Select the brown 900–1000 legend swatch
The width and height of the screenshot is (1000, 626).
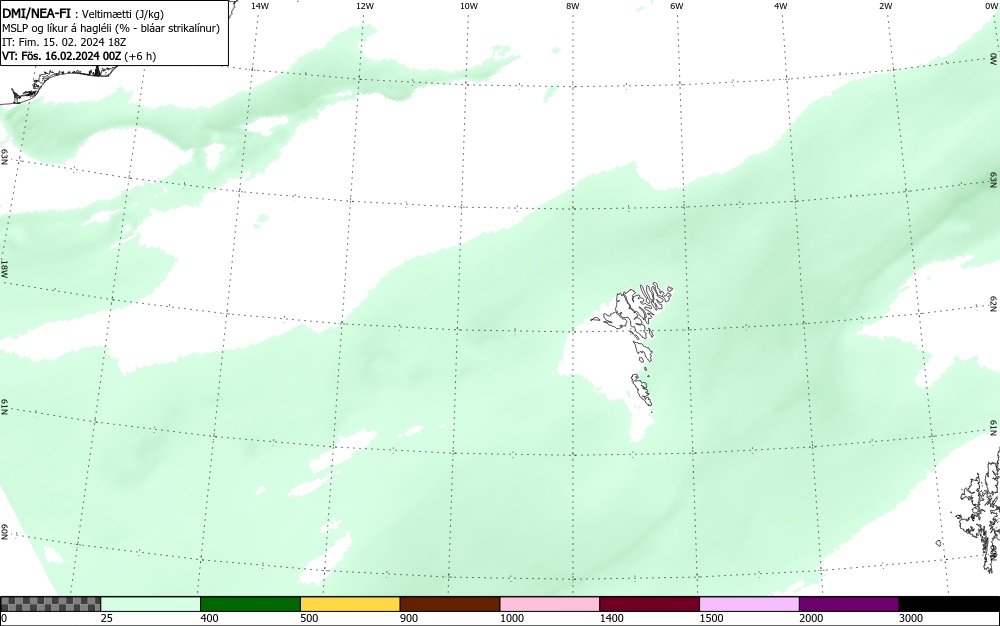tap(450, 604)
